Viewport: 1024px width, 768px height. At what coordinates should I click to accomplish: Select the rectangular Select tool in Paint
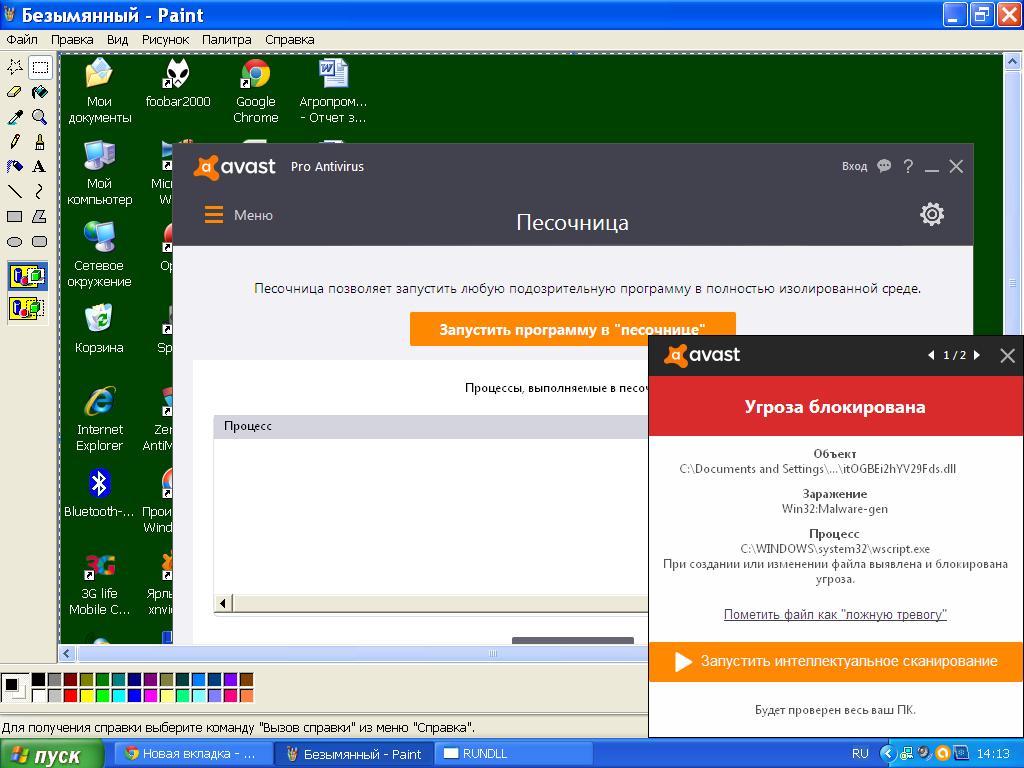40,67
